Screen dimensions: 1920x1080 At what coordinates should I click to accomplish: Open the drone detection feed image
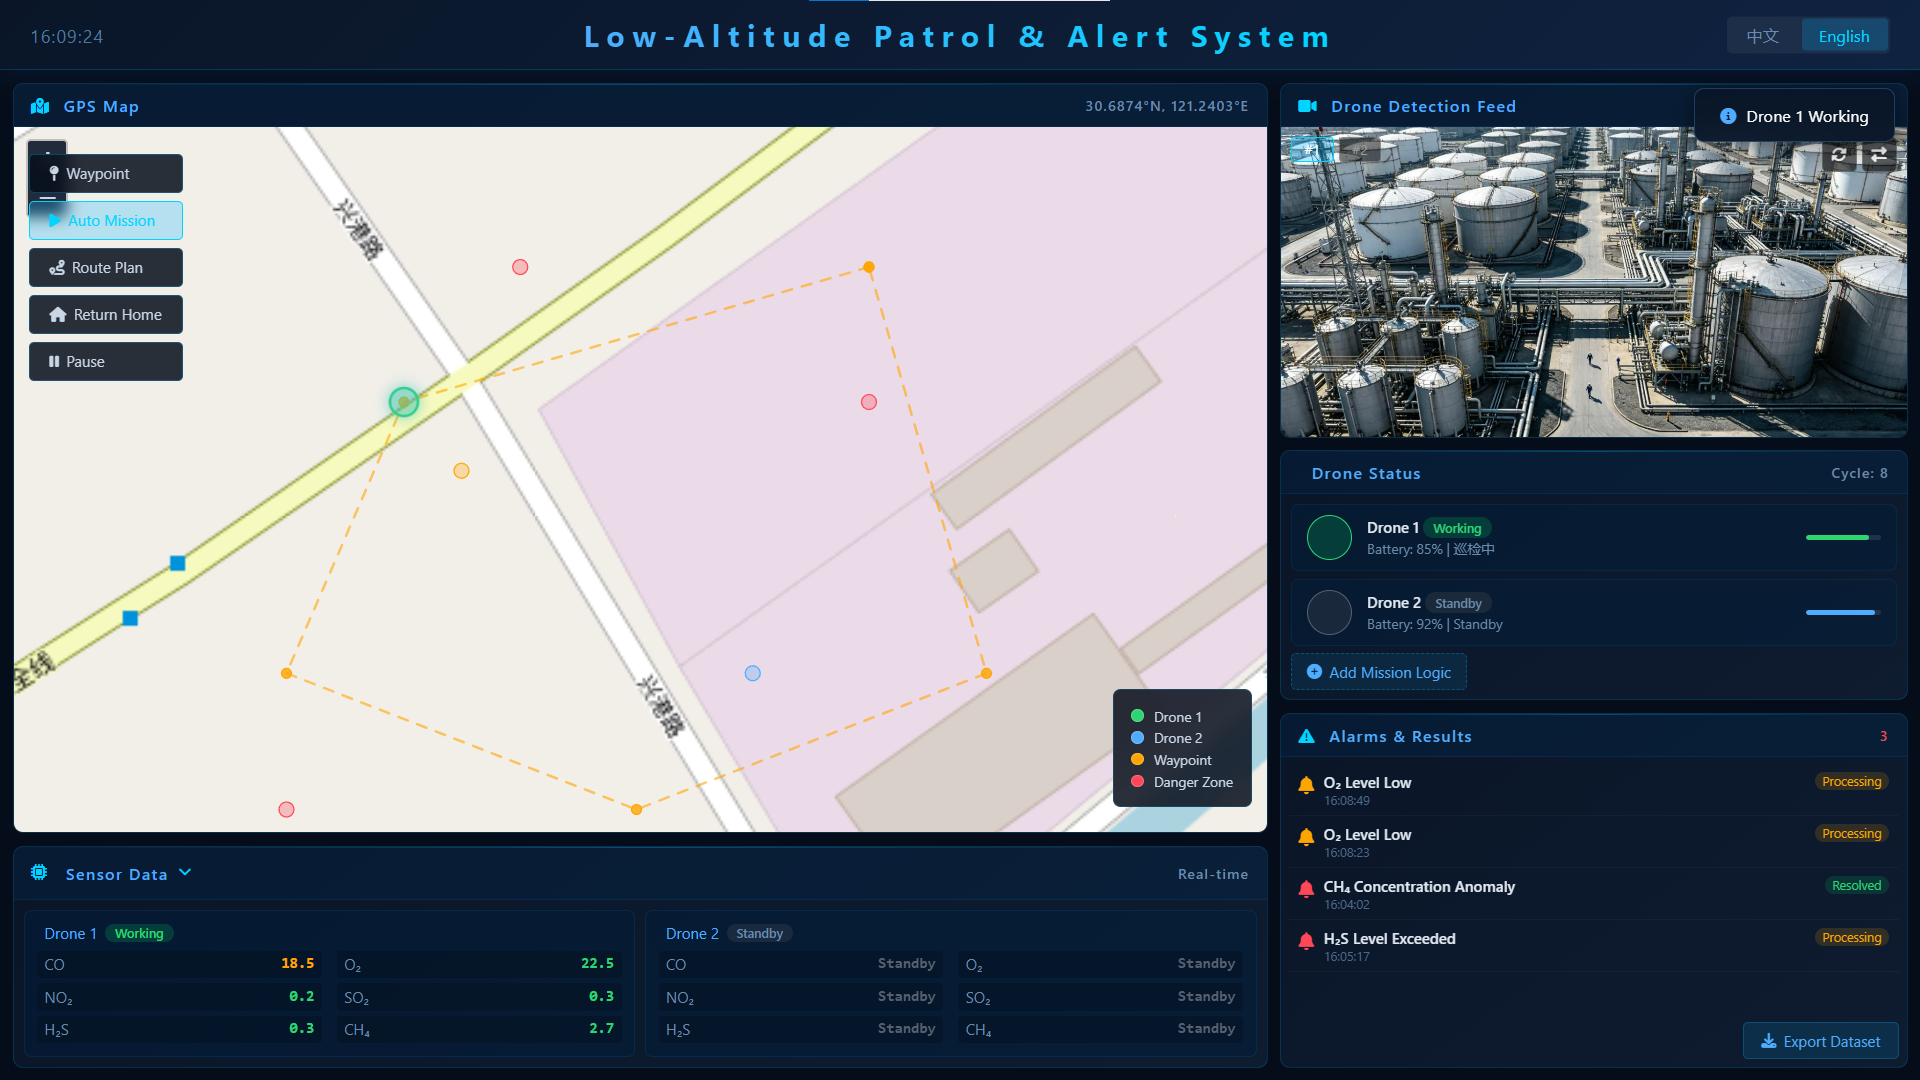(1593, 282)
